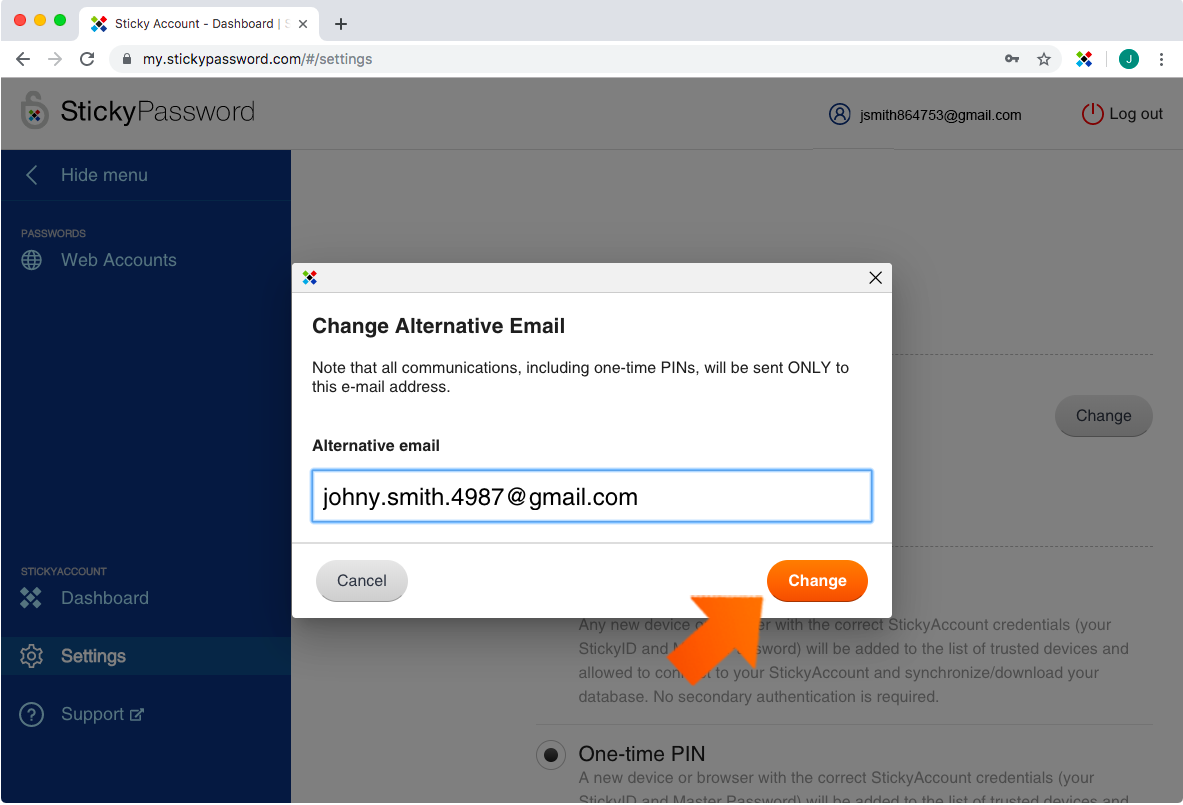This screenshot has width=1183, height=805.
Task: Select the Sticky Account - Dashboard tab
Action: point(199,24)
